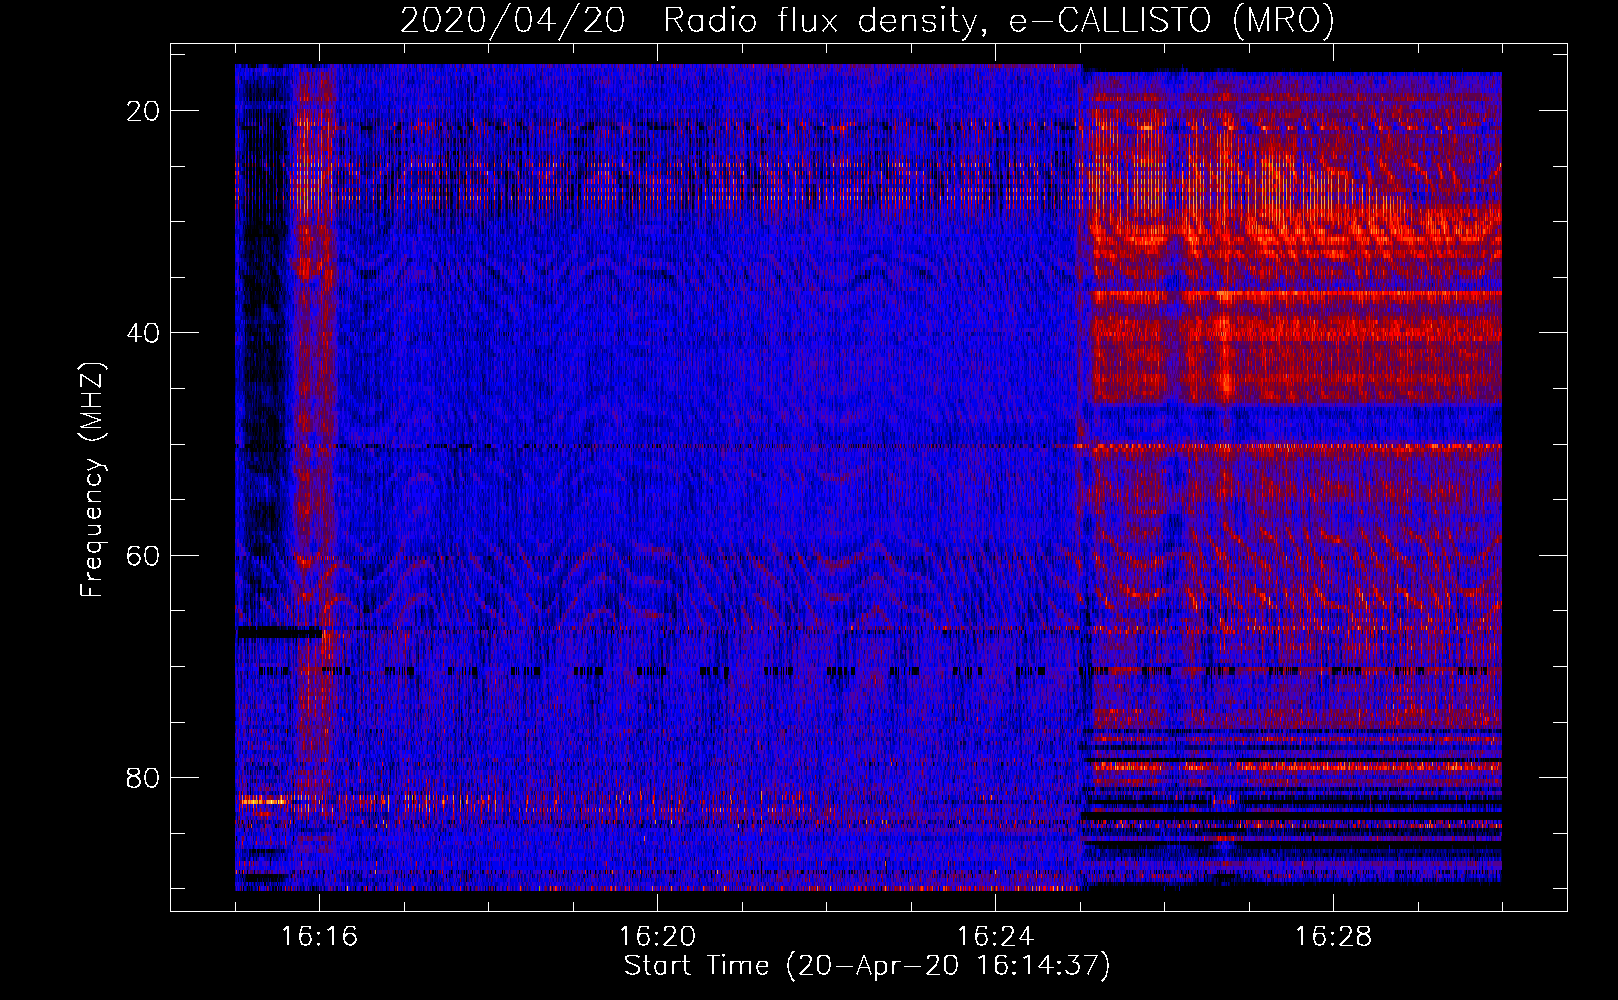
Task: Select the 'Frequency (MHZ)' y-axis label
Action: click(x=92, y=480)
